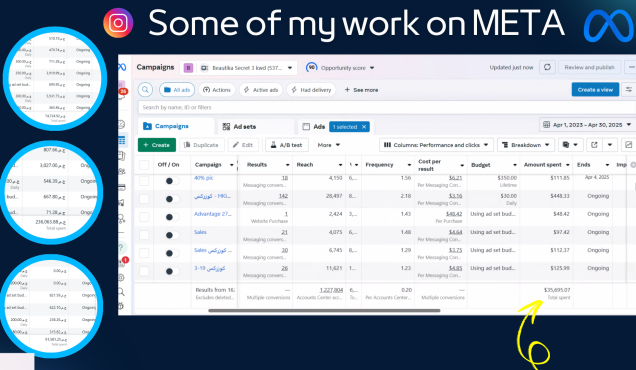
Task: Focus the Search by name, ID or filters field
Action: pyautogui.click(x=387, y=108)
